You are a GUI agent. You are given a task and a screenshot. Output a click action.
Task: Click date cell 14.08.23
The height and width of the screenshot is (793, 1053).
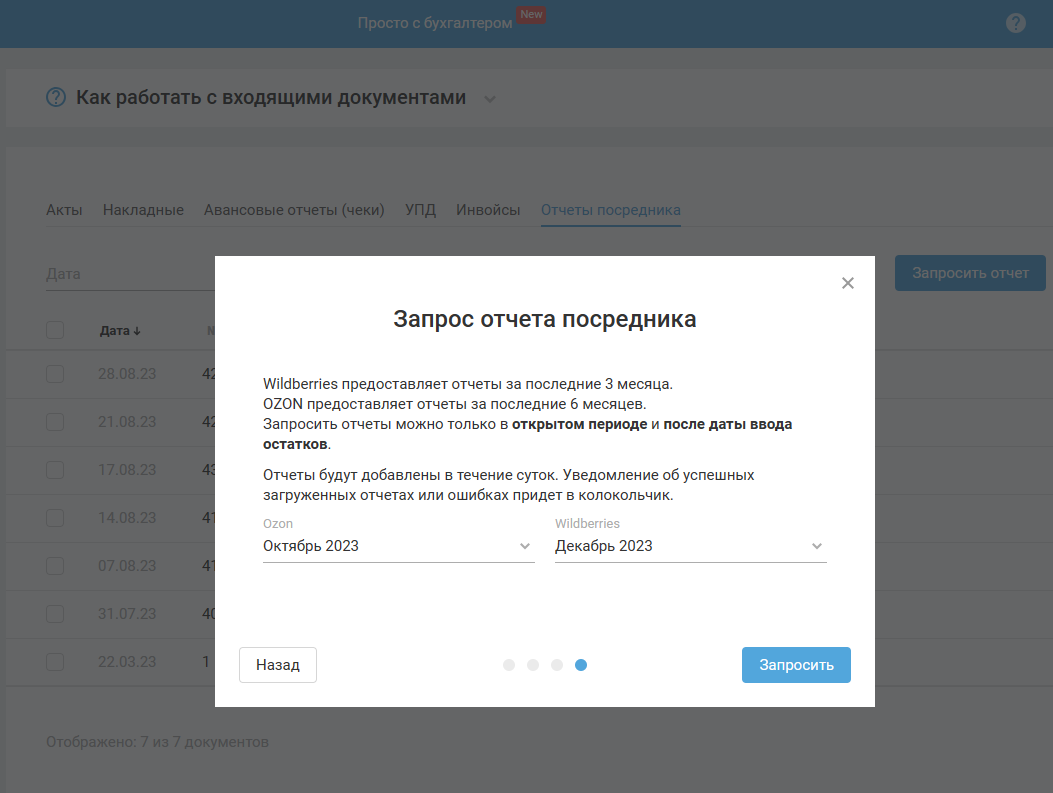tap(127, 518)
